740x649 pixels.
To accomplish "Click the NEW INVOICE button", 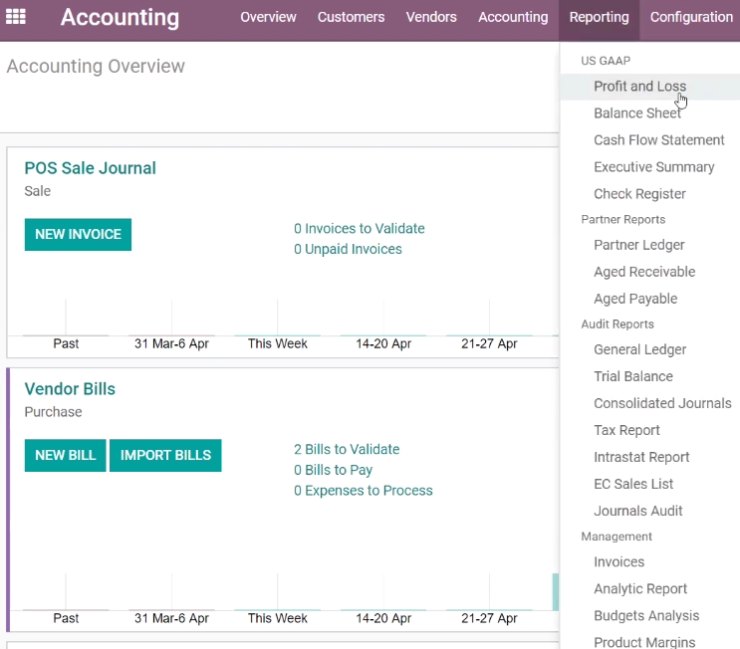I will click(78, 235).
